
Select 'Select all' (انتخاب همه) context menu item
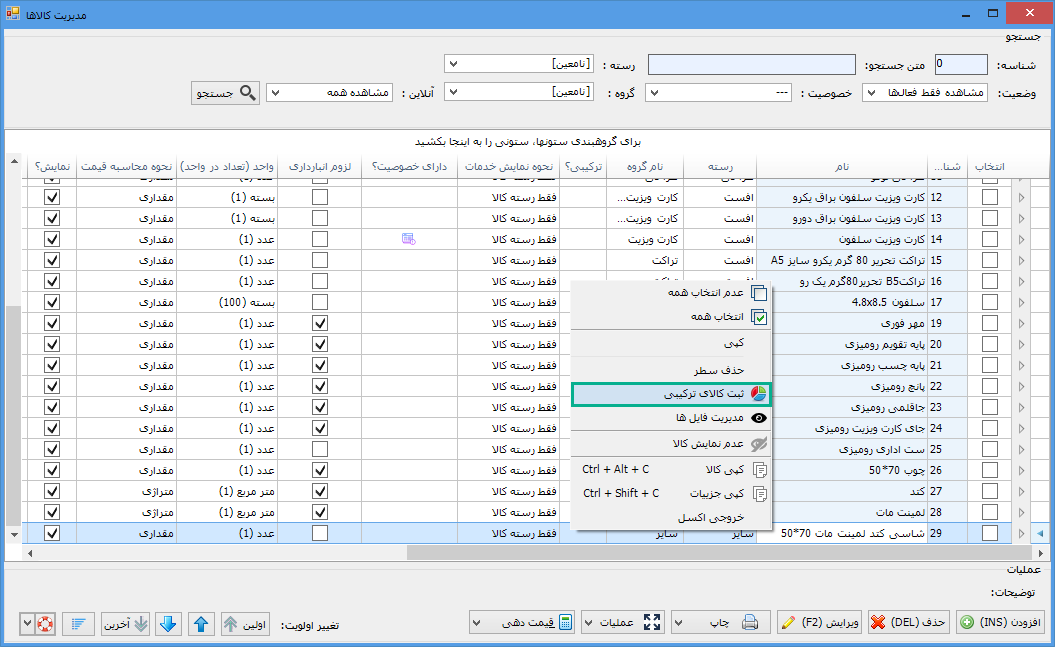coord(671,317)
